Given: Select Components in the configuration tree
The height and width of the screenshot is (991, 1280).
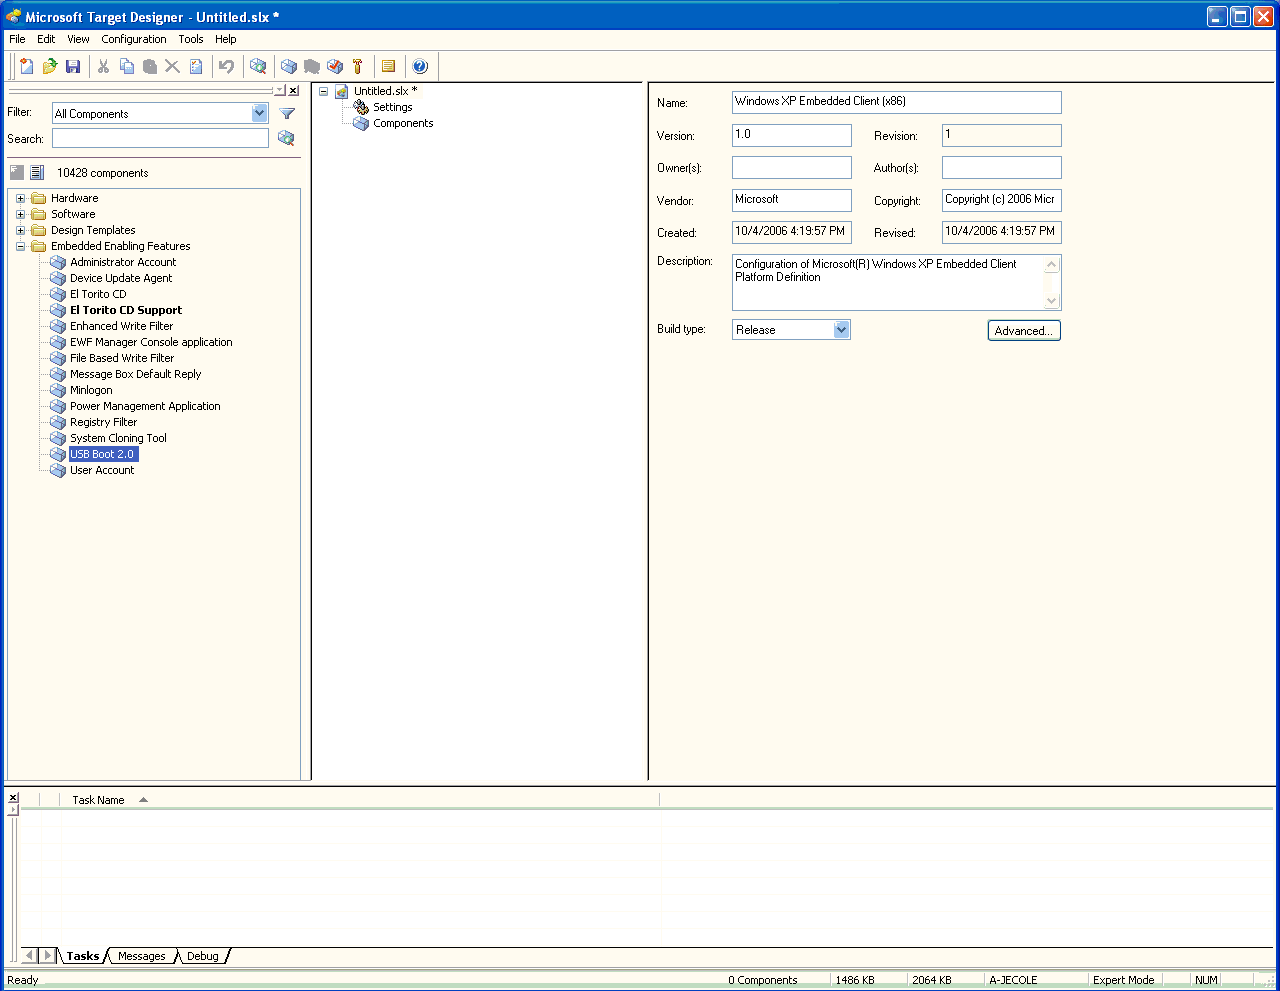Looking at the screenshot, I should pyautogui.click(x=403, y=123).
